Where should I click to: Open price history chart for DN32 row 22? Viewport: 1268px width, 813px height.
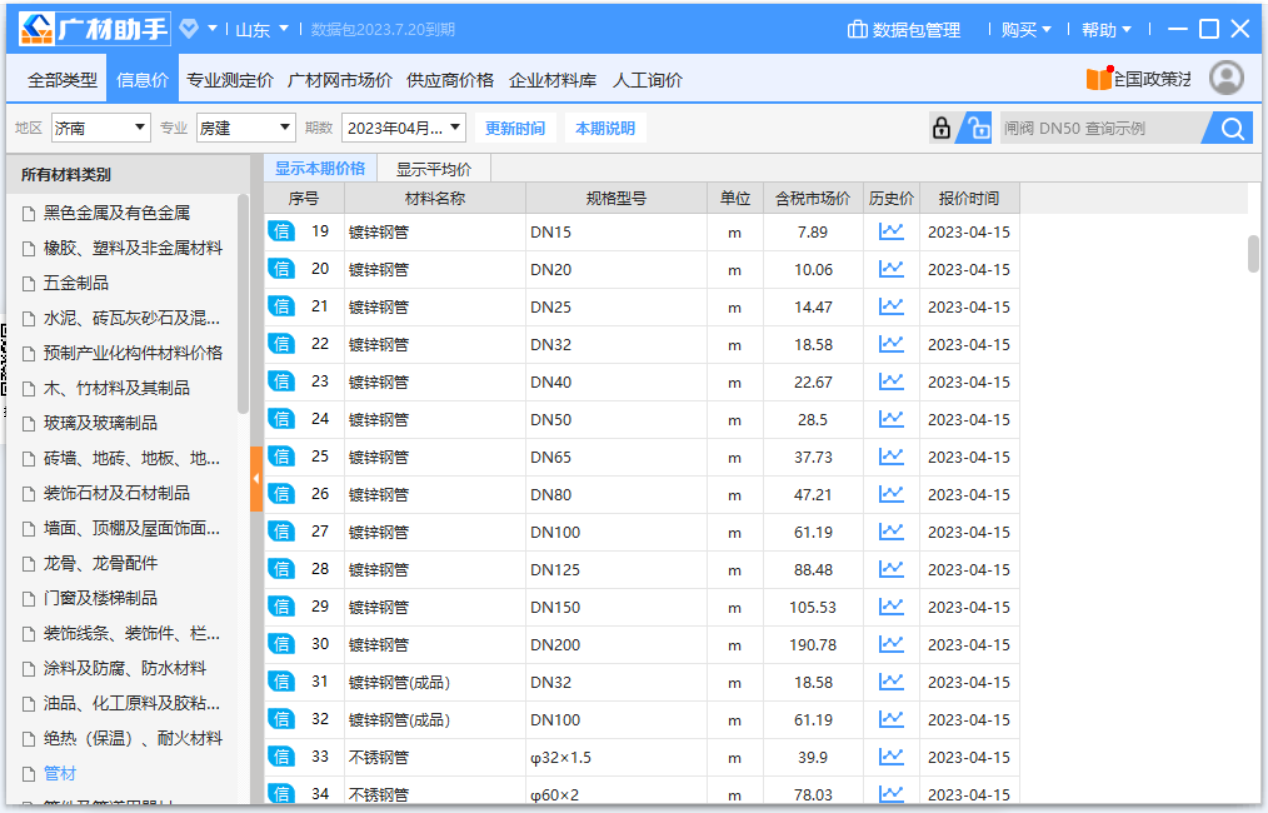891,343
